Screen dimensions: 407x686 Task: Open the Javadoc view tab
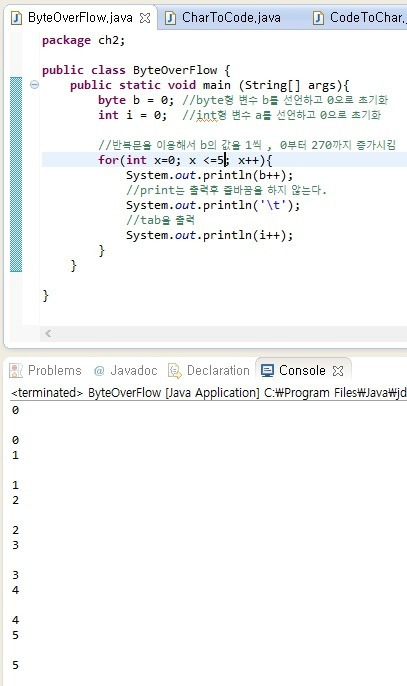[133, 371]
